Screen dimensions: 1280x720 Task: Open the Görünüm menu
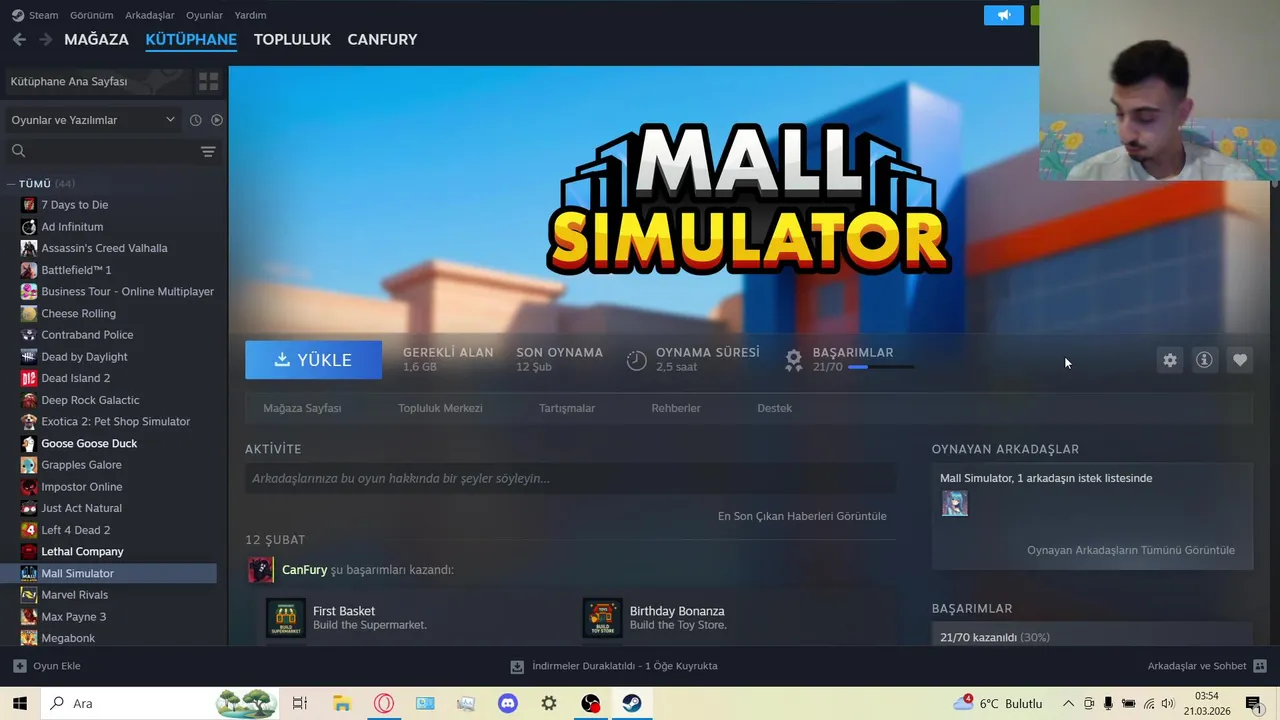click(91, 15)
